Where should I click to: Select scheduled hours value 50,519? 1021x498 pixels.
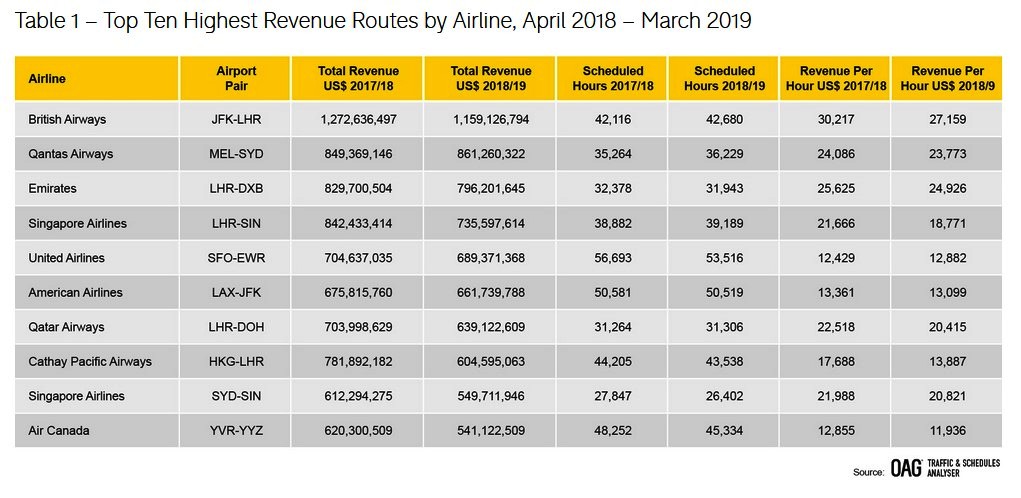click(x=724, y=292)
